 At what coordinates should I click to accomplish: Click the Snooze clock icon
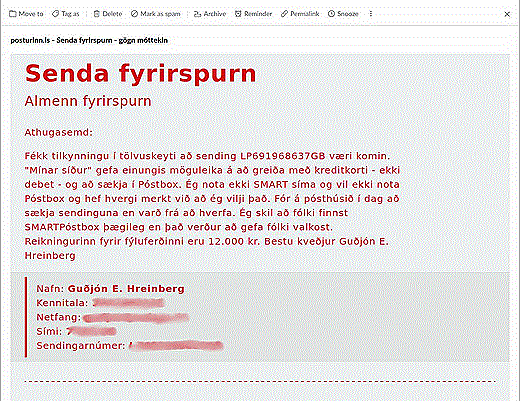(x=331, y=14)
